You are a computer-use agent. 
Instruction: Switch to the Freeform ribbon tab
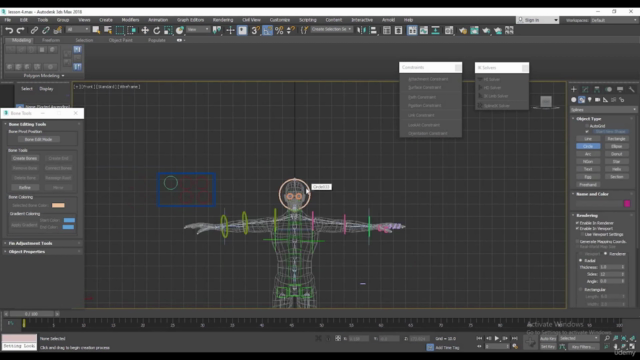point(51,40)
